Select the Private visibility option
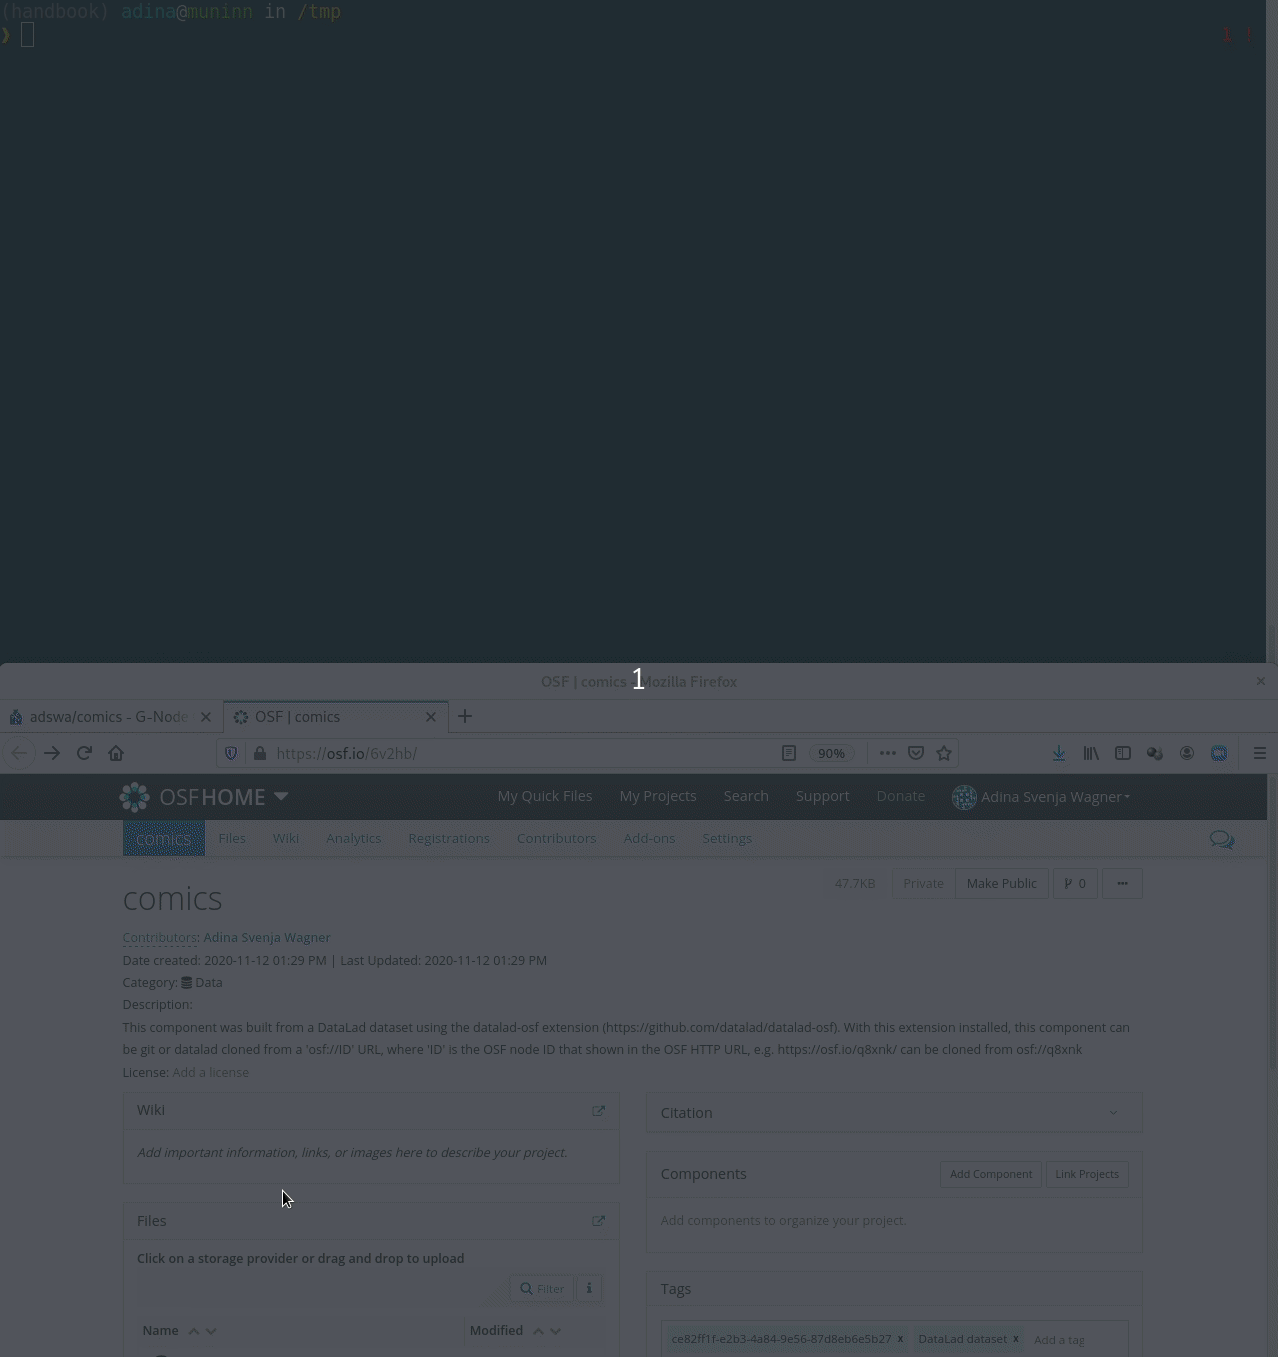 point(923,883)
